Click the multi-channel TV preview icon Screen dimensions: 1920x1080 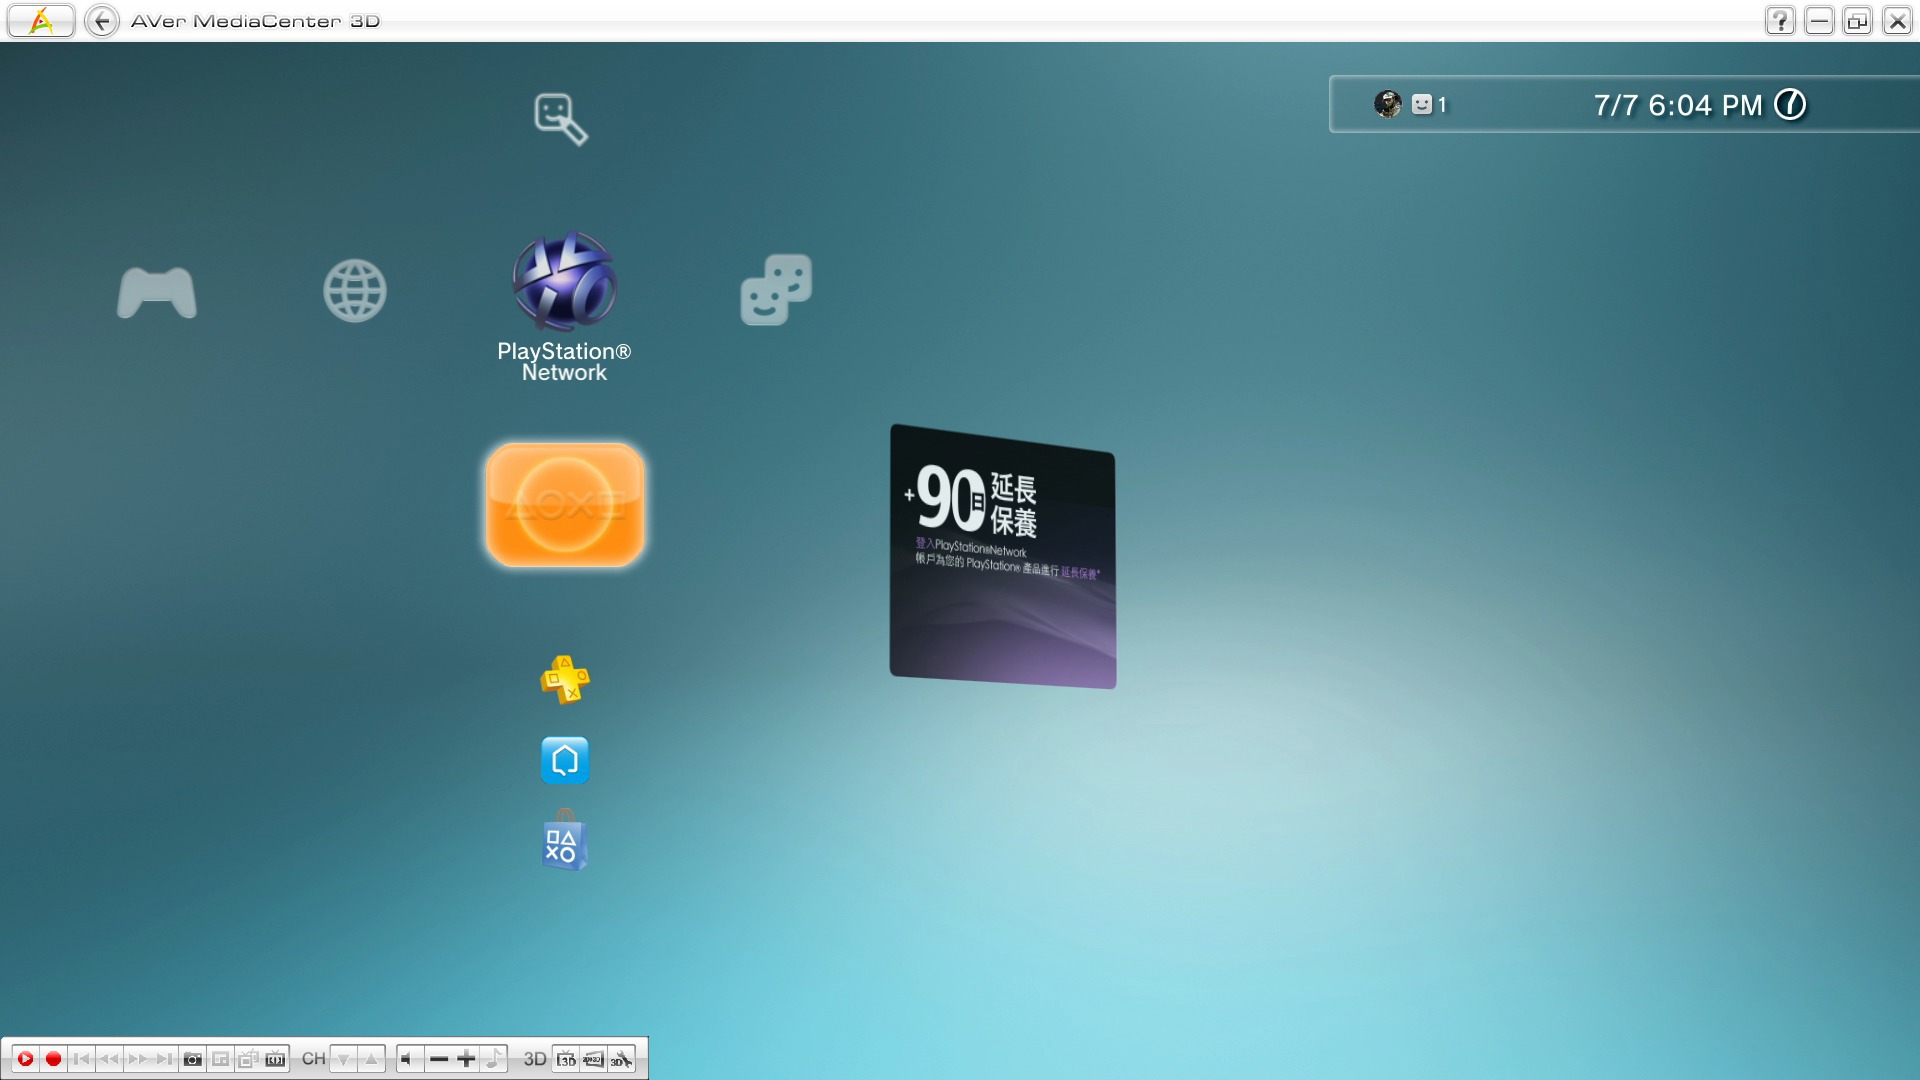tap(248, 1059)
